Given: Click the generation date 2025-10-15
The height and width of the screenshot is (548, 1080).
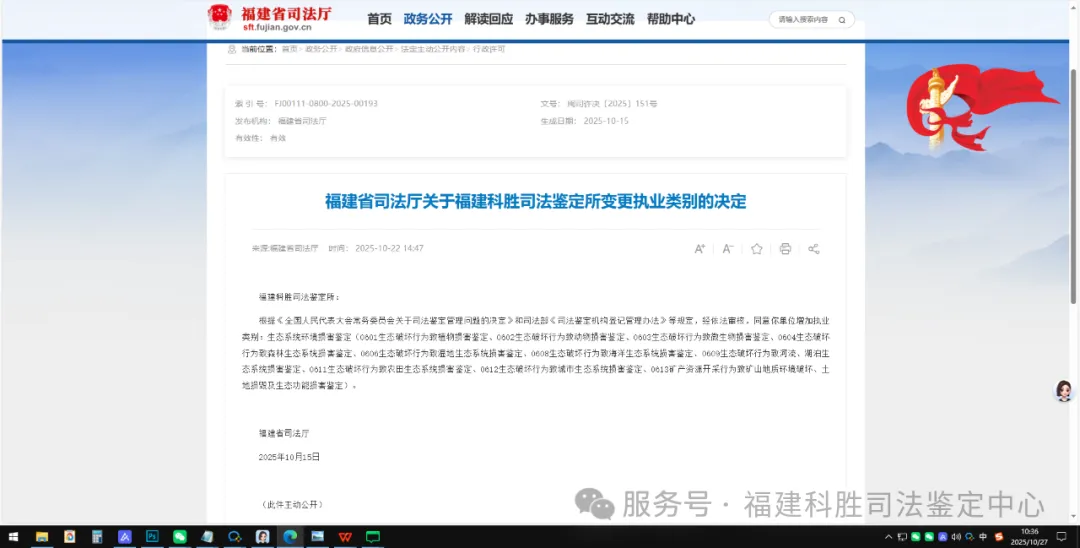Looking at the screenshot, I should (606, 121).
